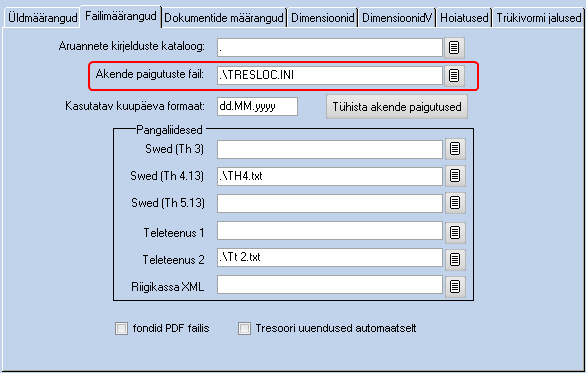Click the Teleteenus 1 input field
This screenshot has width=586, height=373.
click(330, 231)
